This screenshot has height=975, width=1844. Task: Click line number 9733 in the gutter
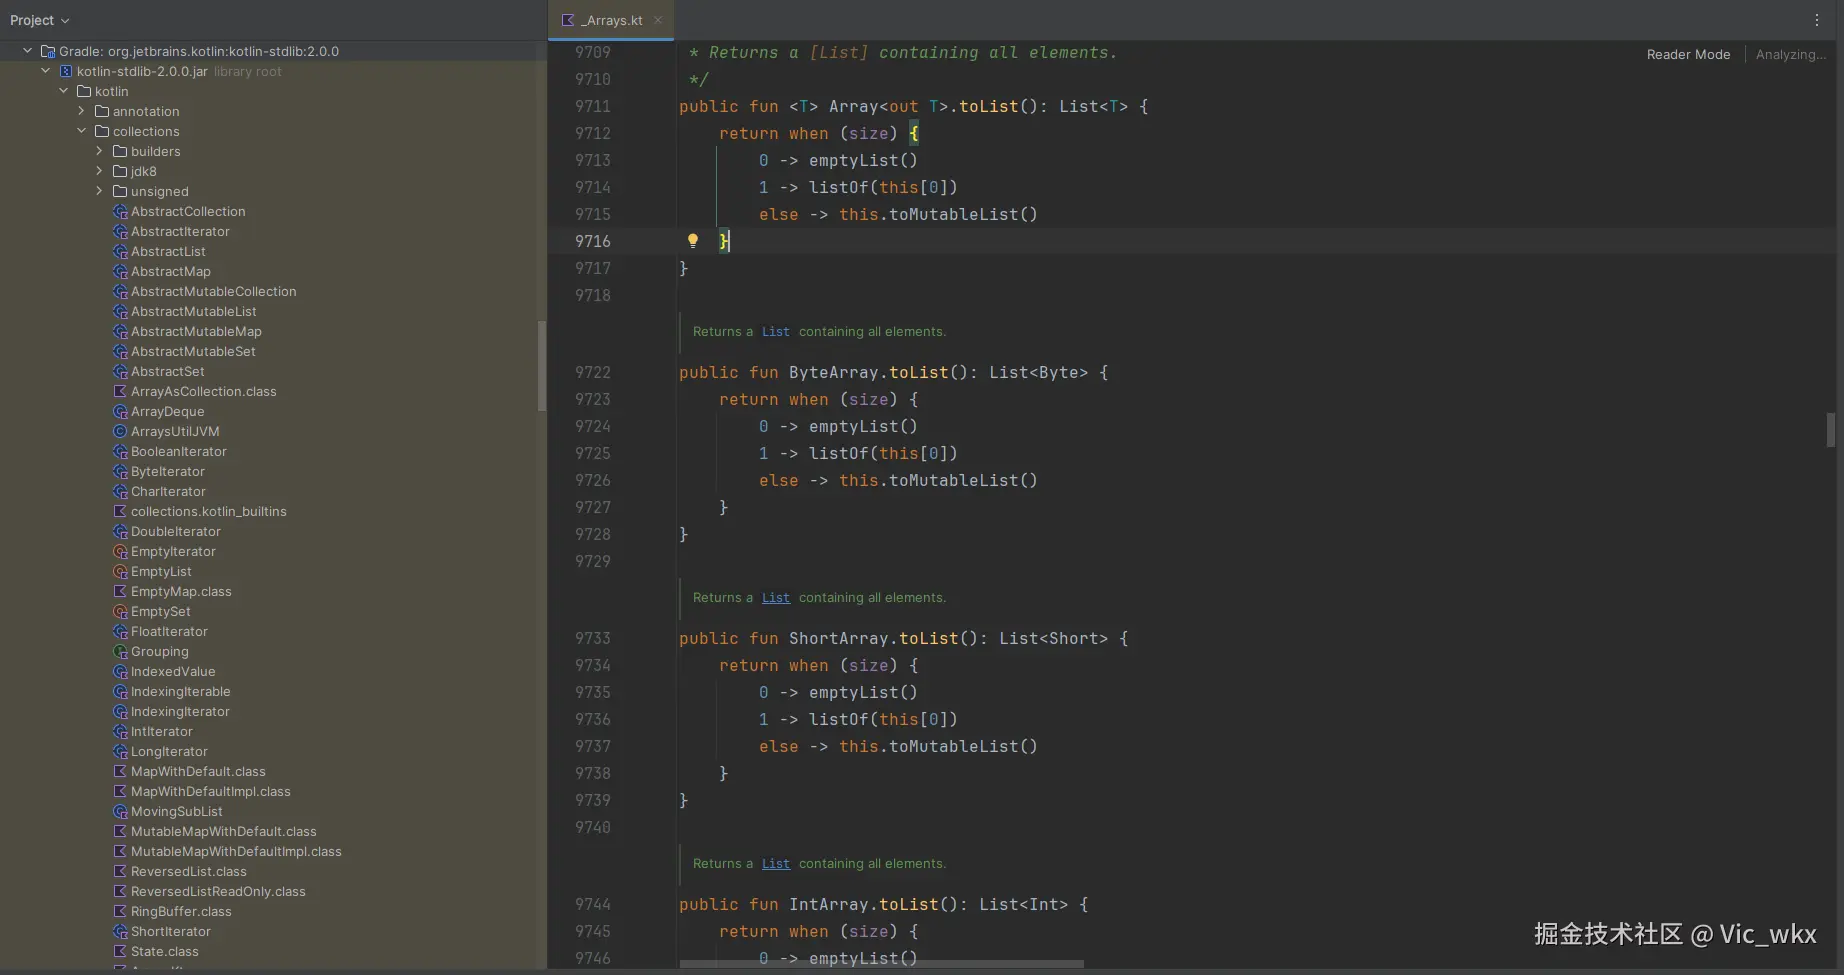pos(592,638)
